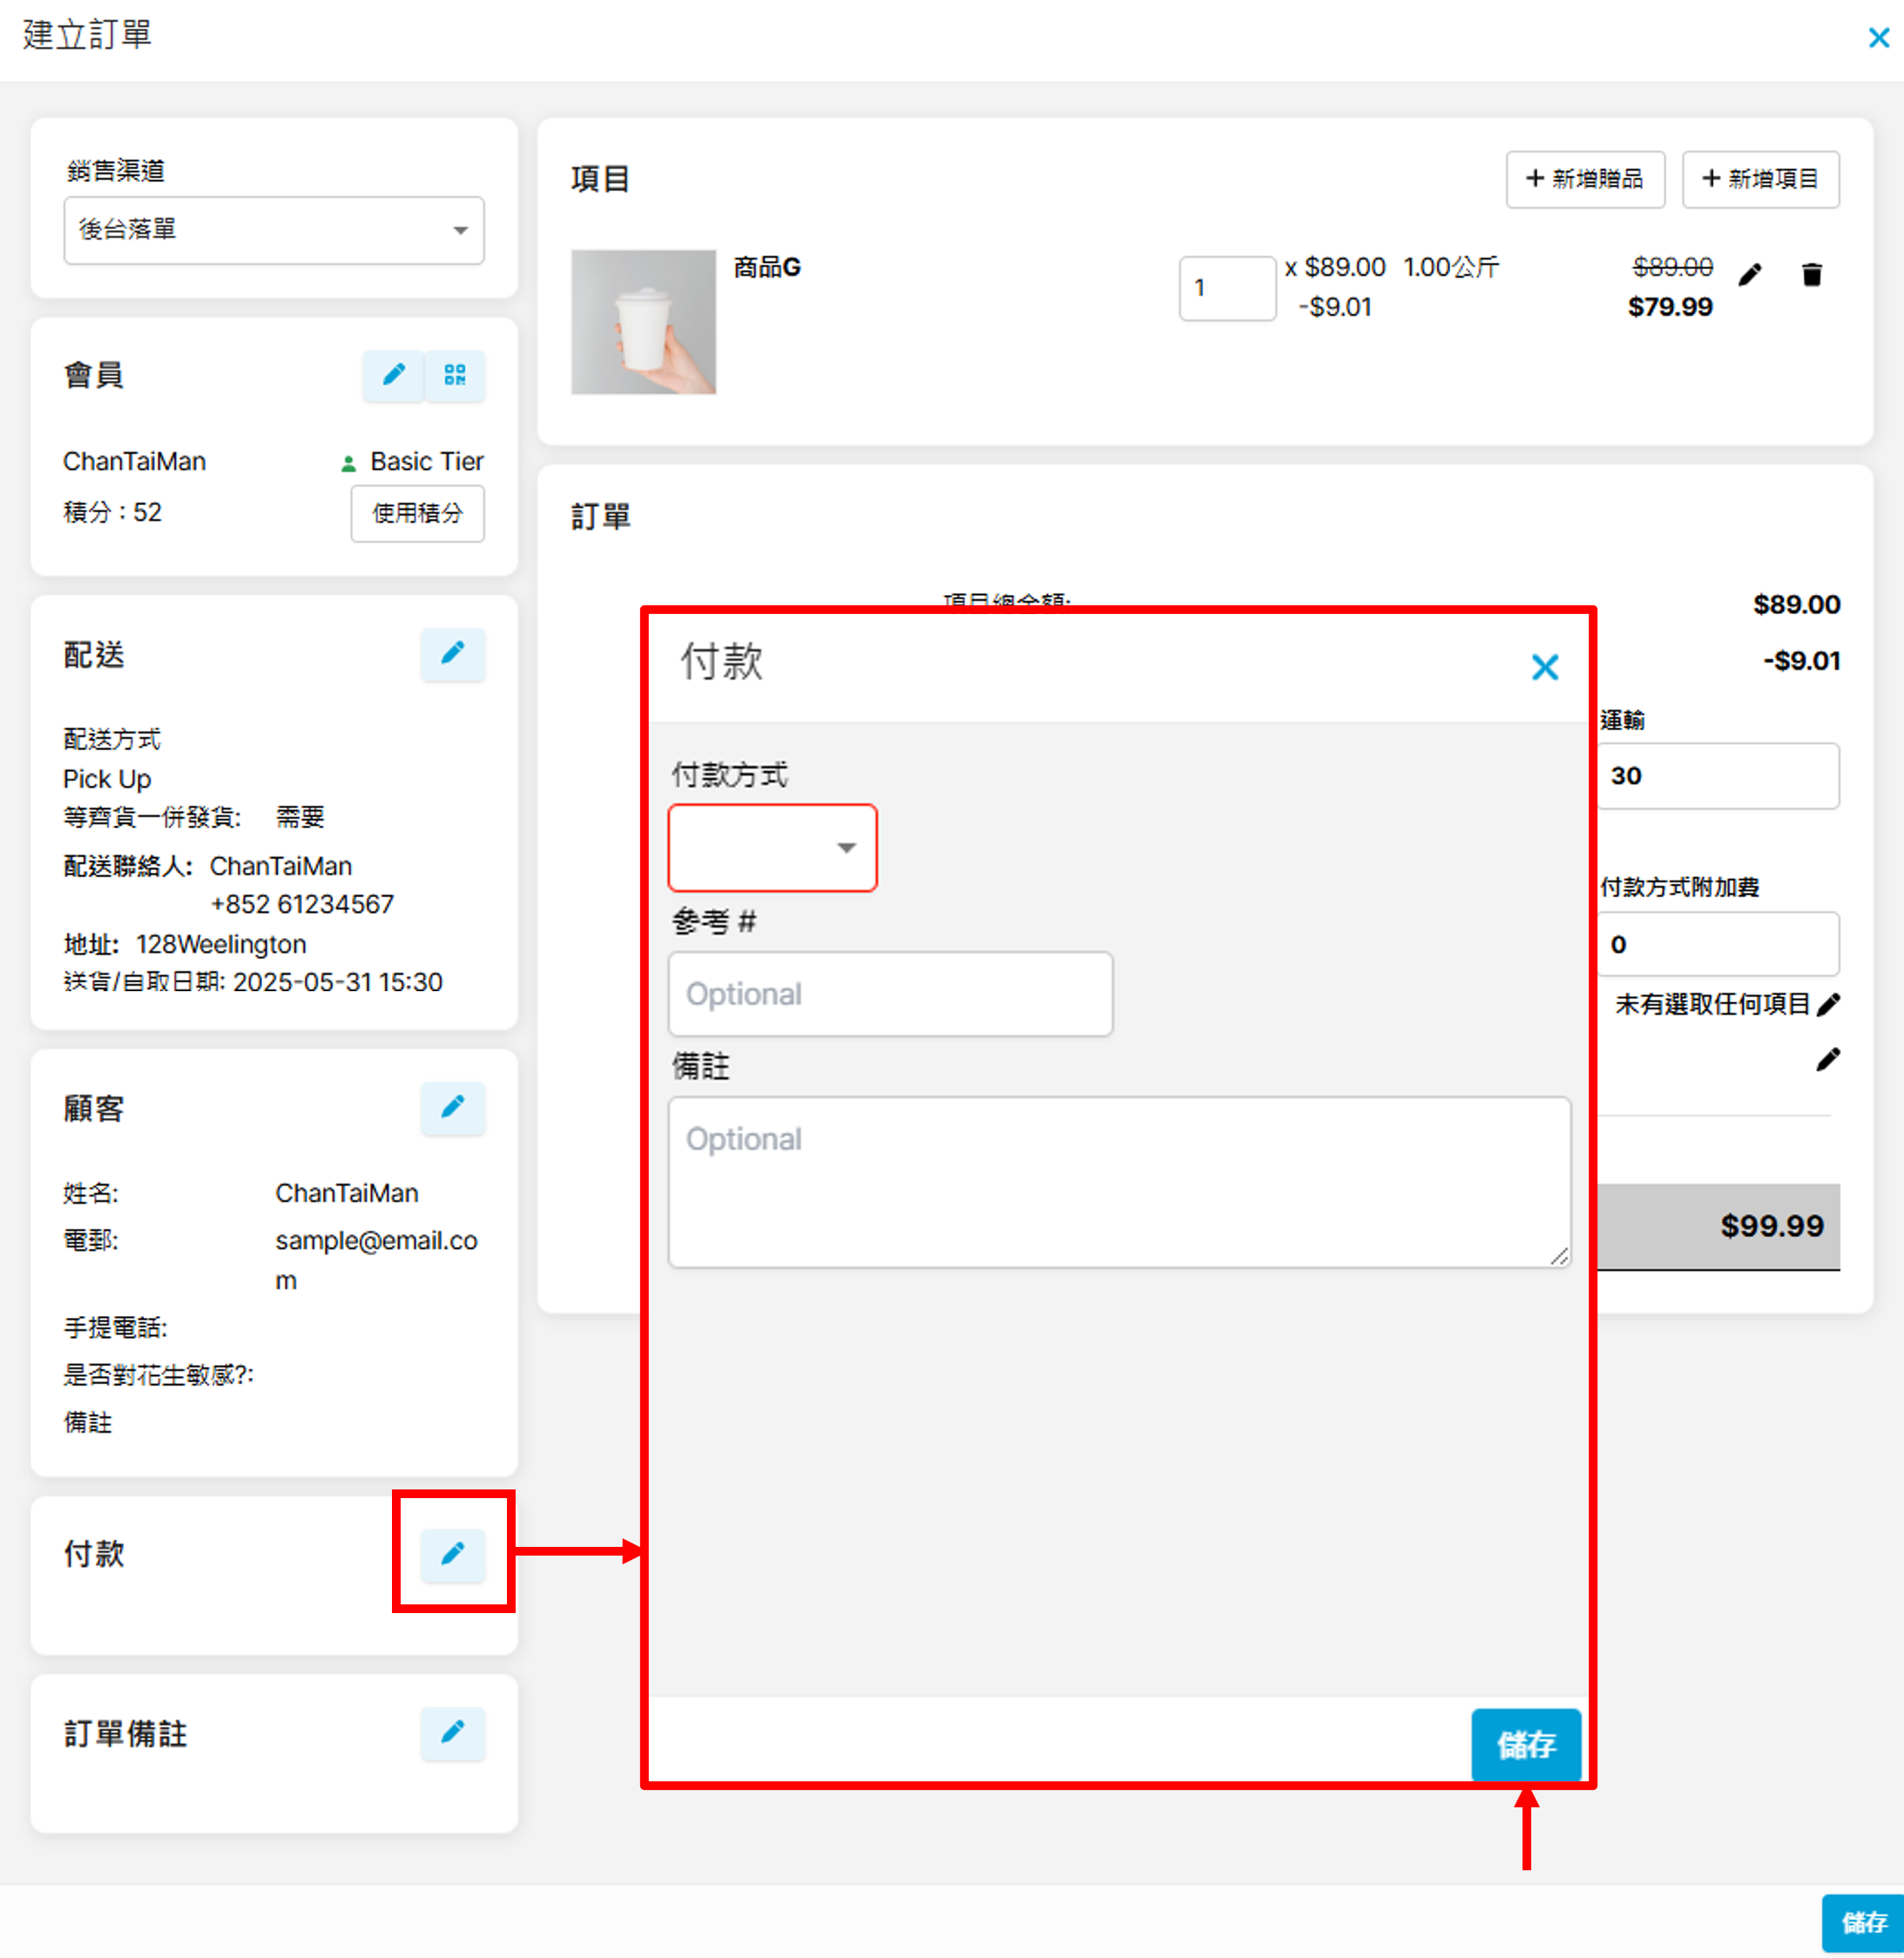Image resolution: width=1904 pixels, height=1958 pixels.
Task: Click the 商品G product thumbnail
Action: [x=643, y=321]
